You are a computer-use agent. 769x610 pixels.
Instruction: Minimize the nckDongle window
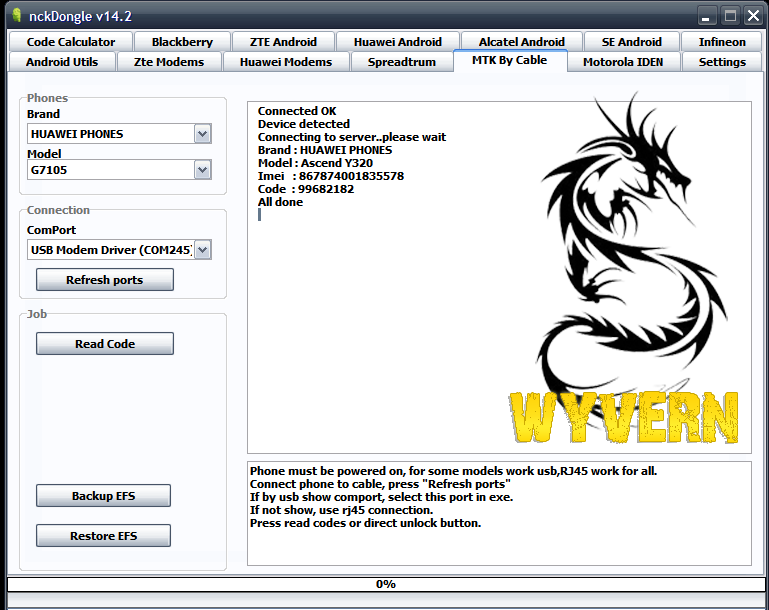pos(707,16)
